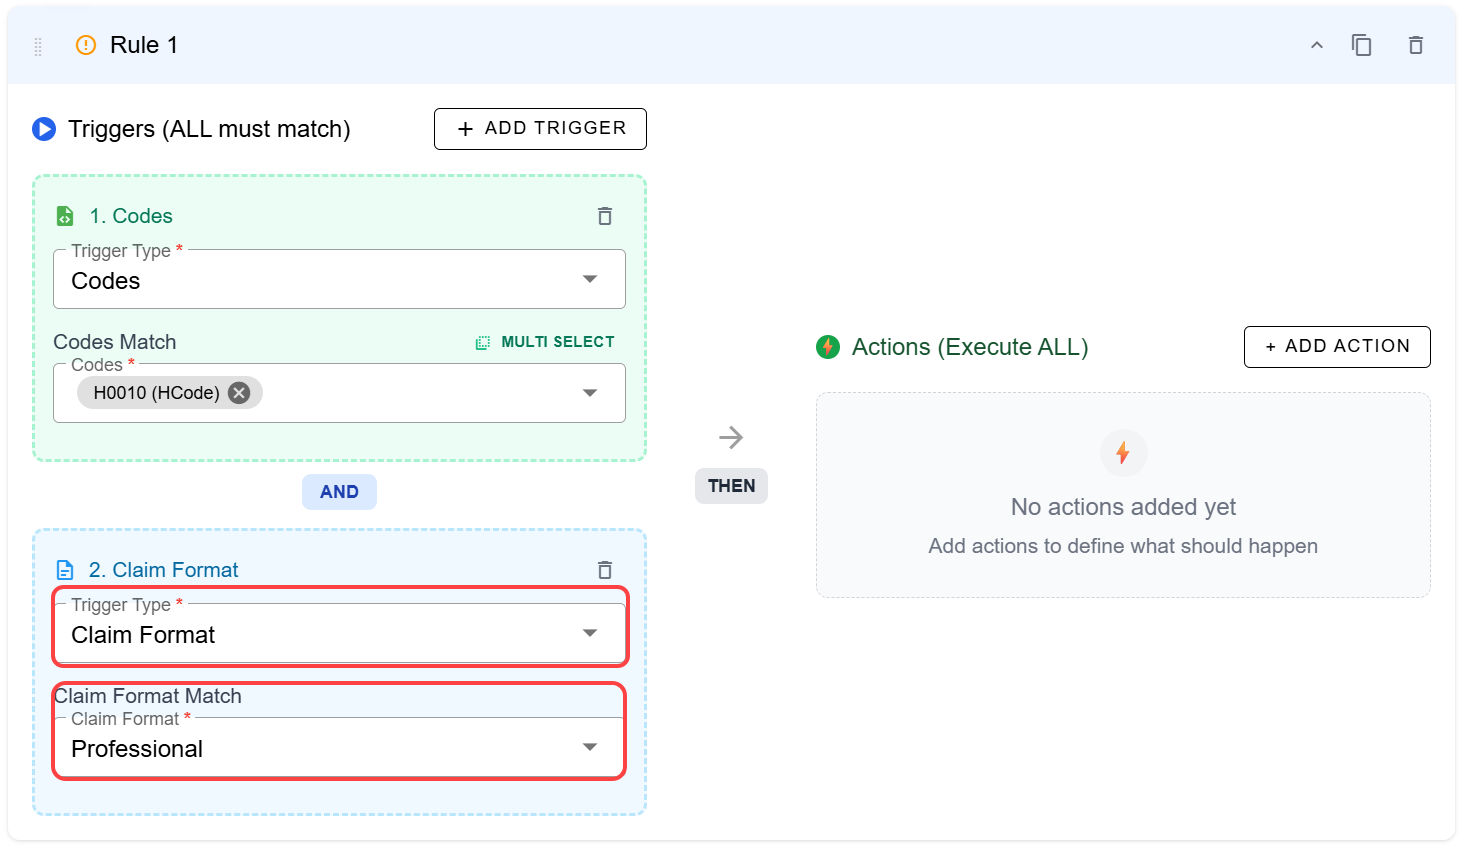Click the ADD ACTION button

pos(1337,347)
